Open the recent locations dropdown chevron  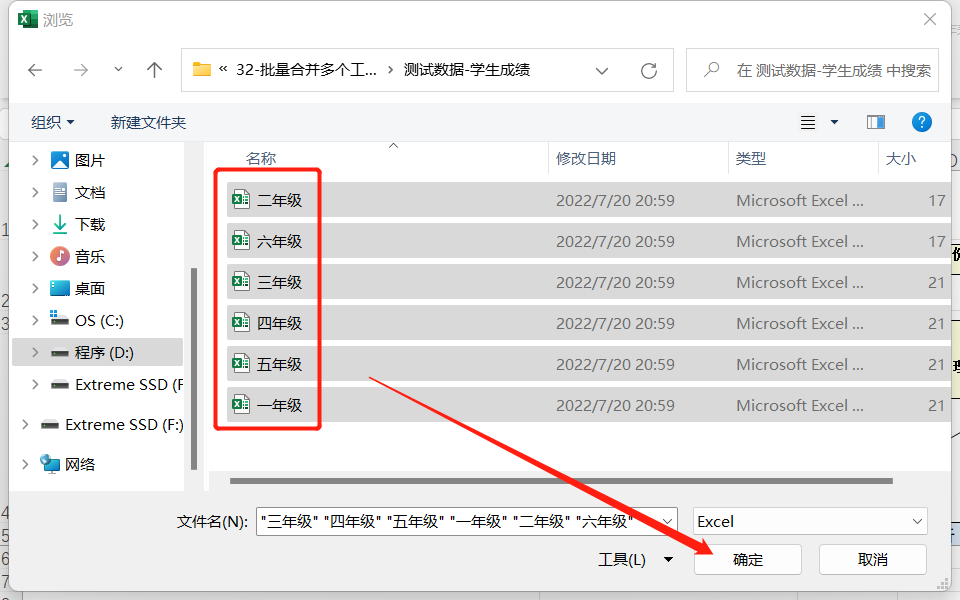[118, 70]
